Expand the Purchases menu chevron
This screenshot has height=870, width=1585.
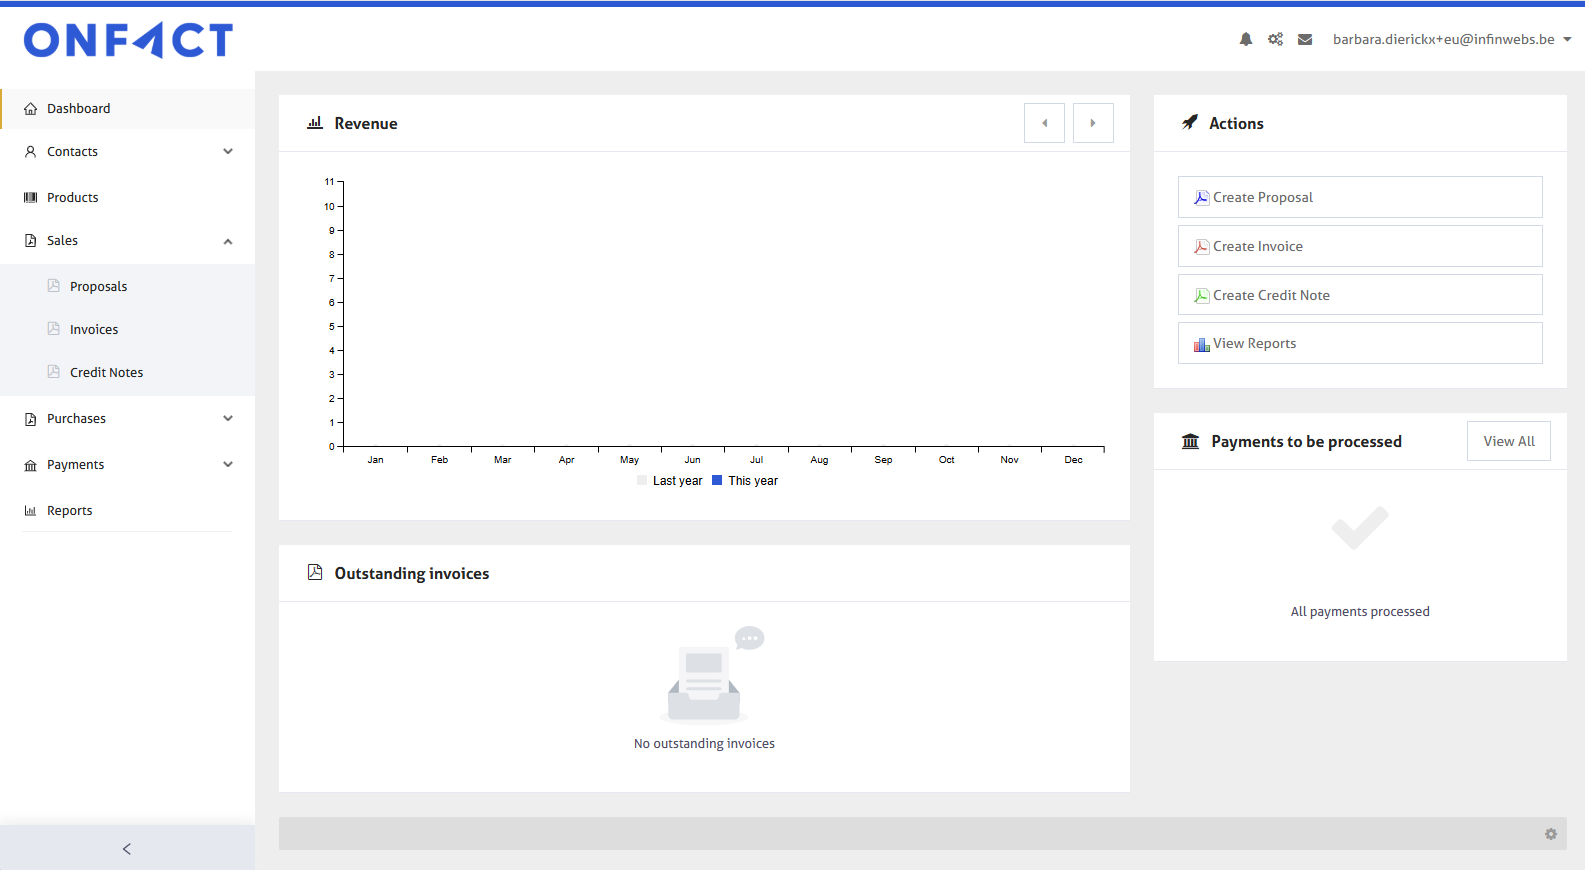point(228,419)
